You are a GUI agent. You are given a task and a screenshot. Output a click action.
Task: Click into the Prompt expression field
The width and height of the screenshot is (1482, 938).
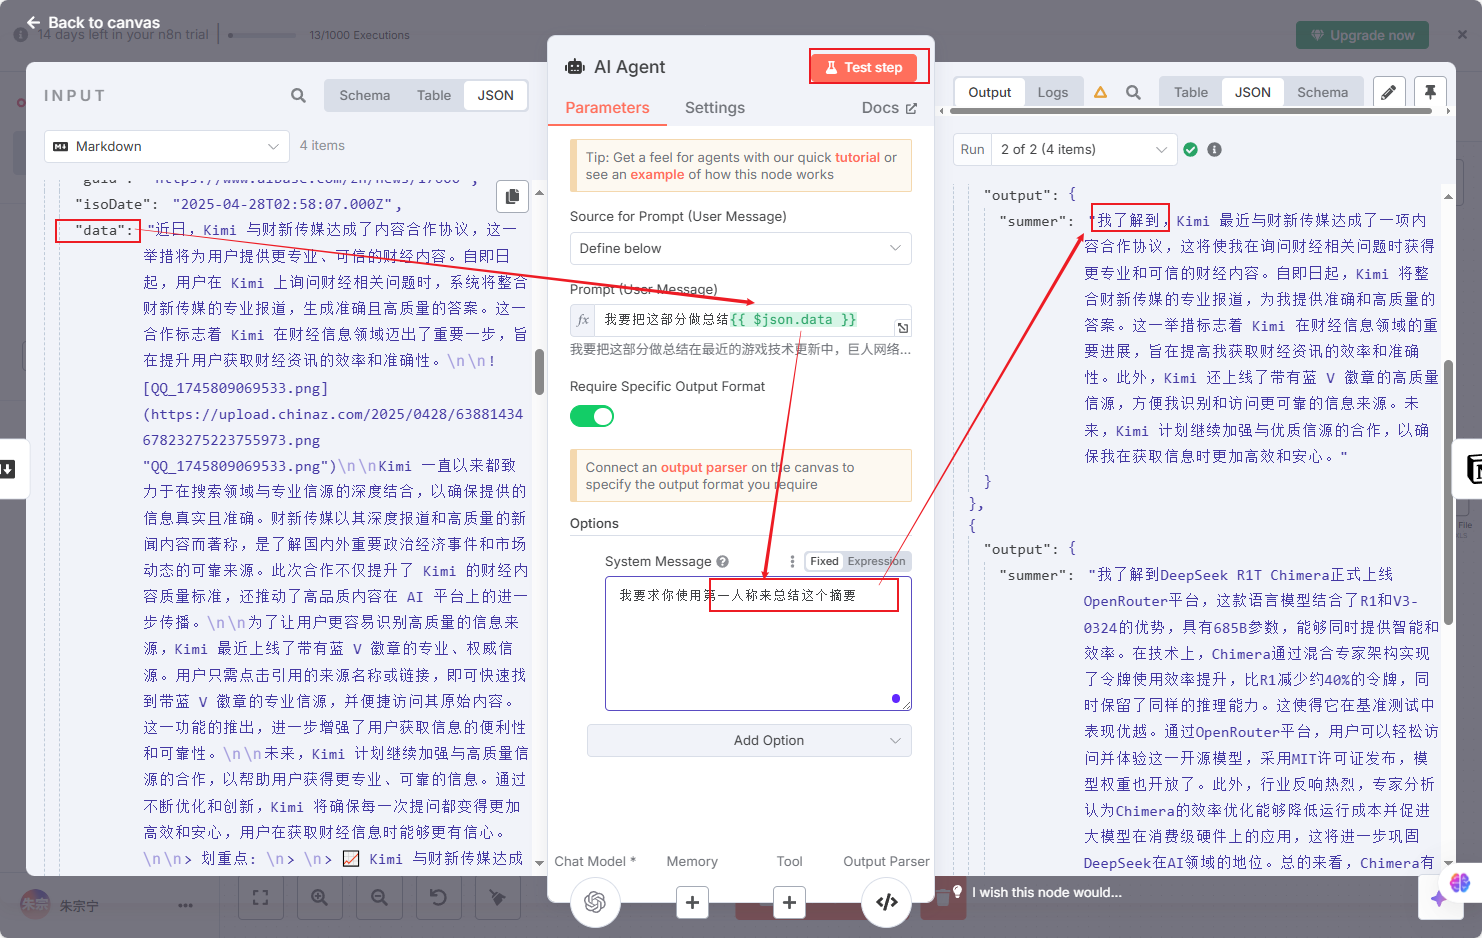[745, 320]
